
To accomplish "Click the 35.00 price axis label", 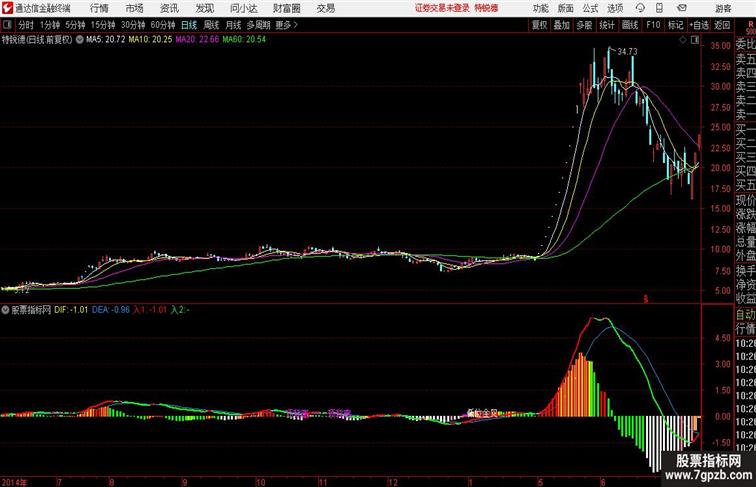I will (720, 45).
